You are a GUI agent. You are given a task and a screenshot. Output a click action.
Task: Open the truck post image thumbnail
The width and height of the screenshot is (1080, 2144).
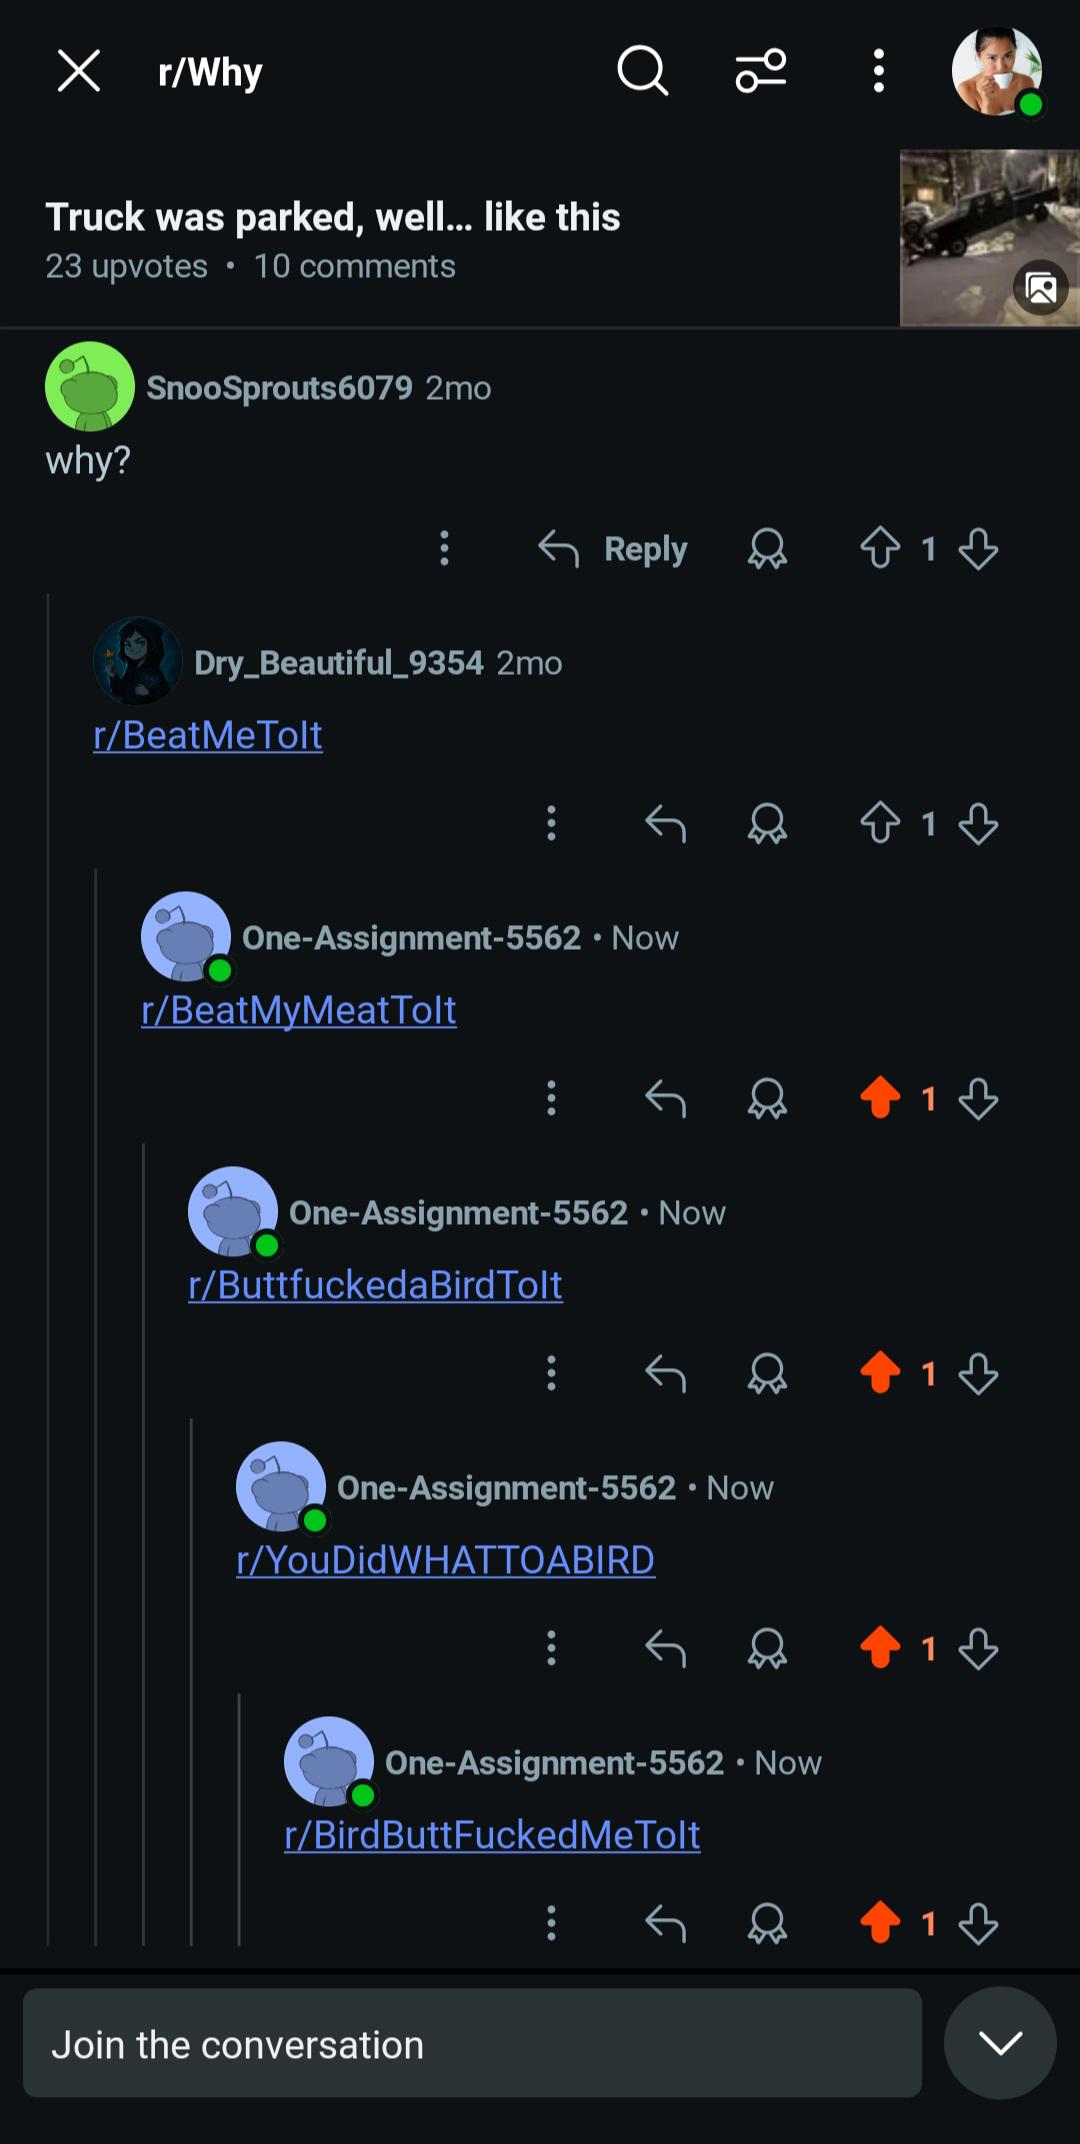coord(990,238)
